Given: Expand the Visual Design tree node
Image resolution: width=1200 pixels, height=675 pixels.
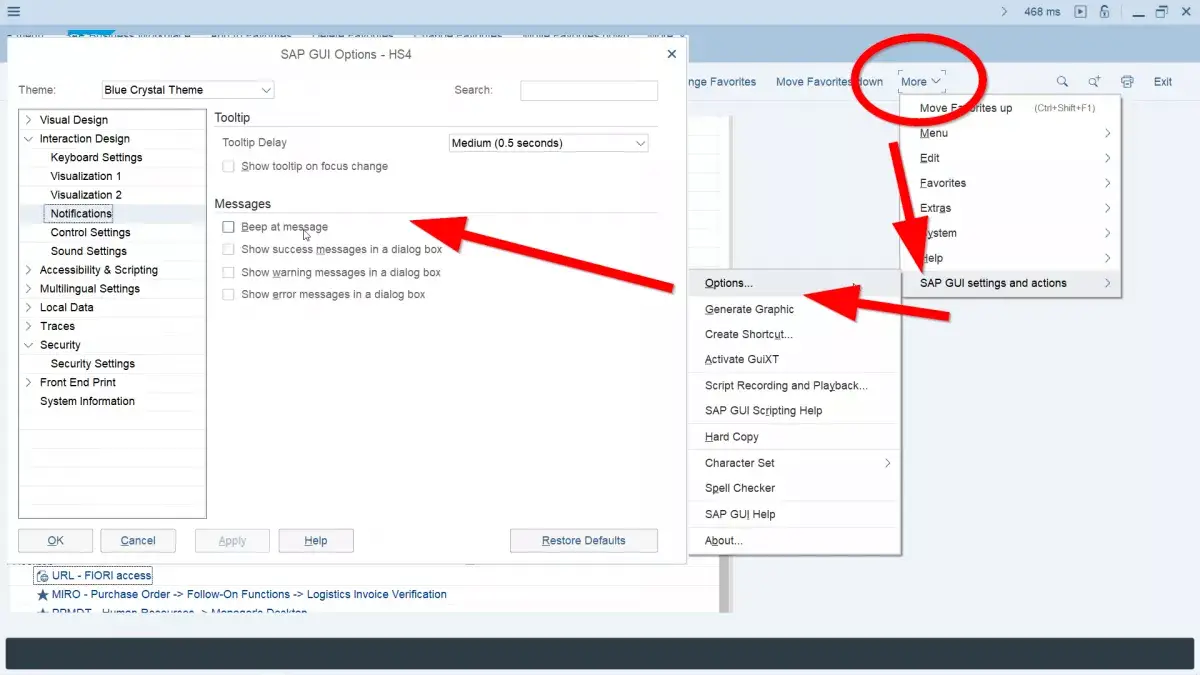Looking at the screenshot, I should pyautogui.click(x=28, y=120).
